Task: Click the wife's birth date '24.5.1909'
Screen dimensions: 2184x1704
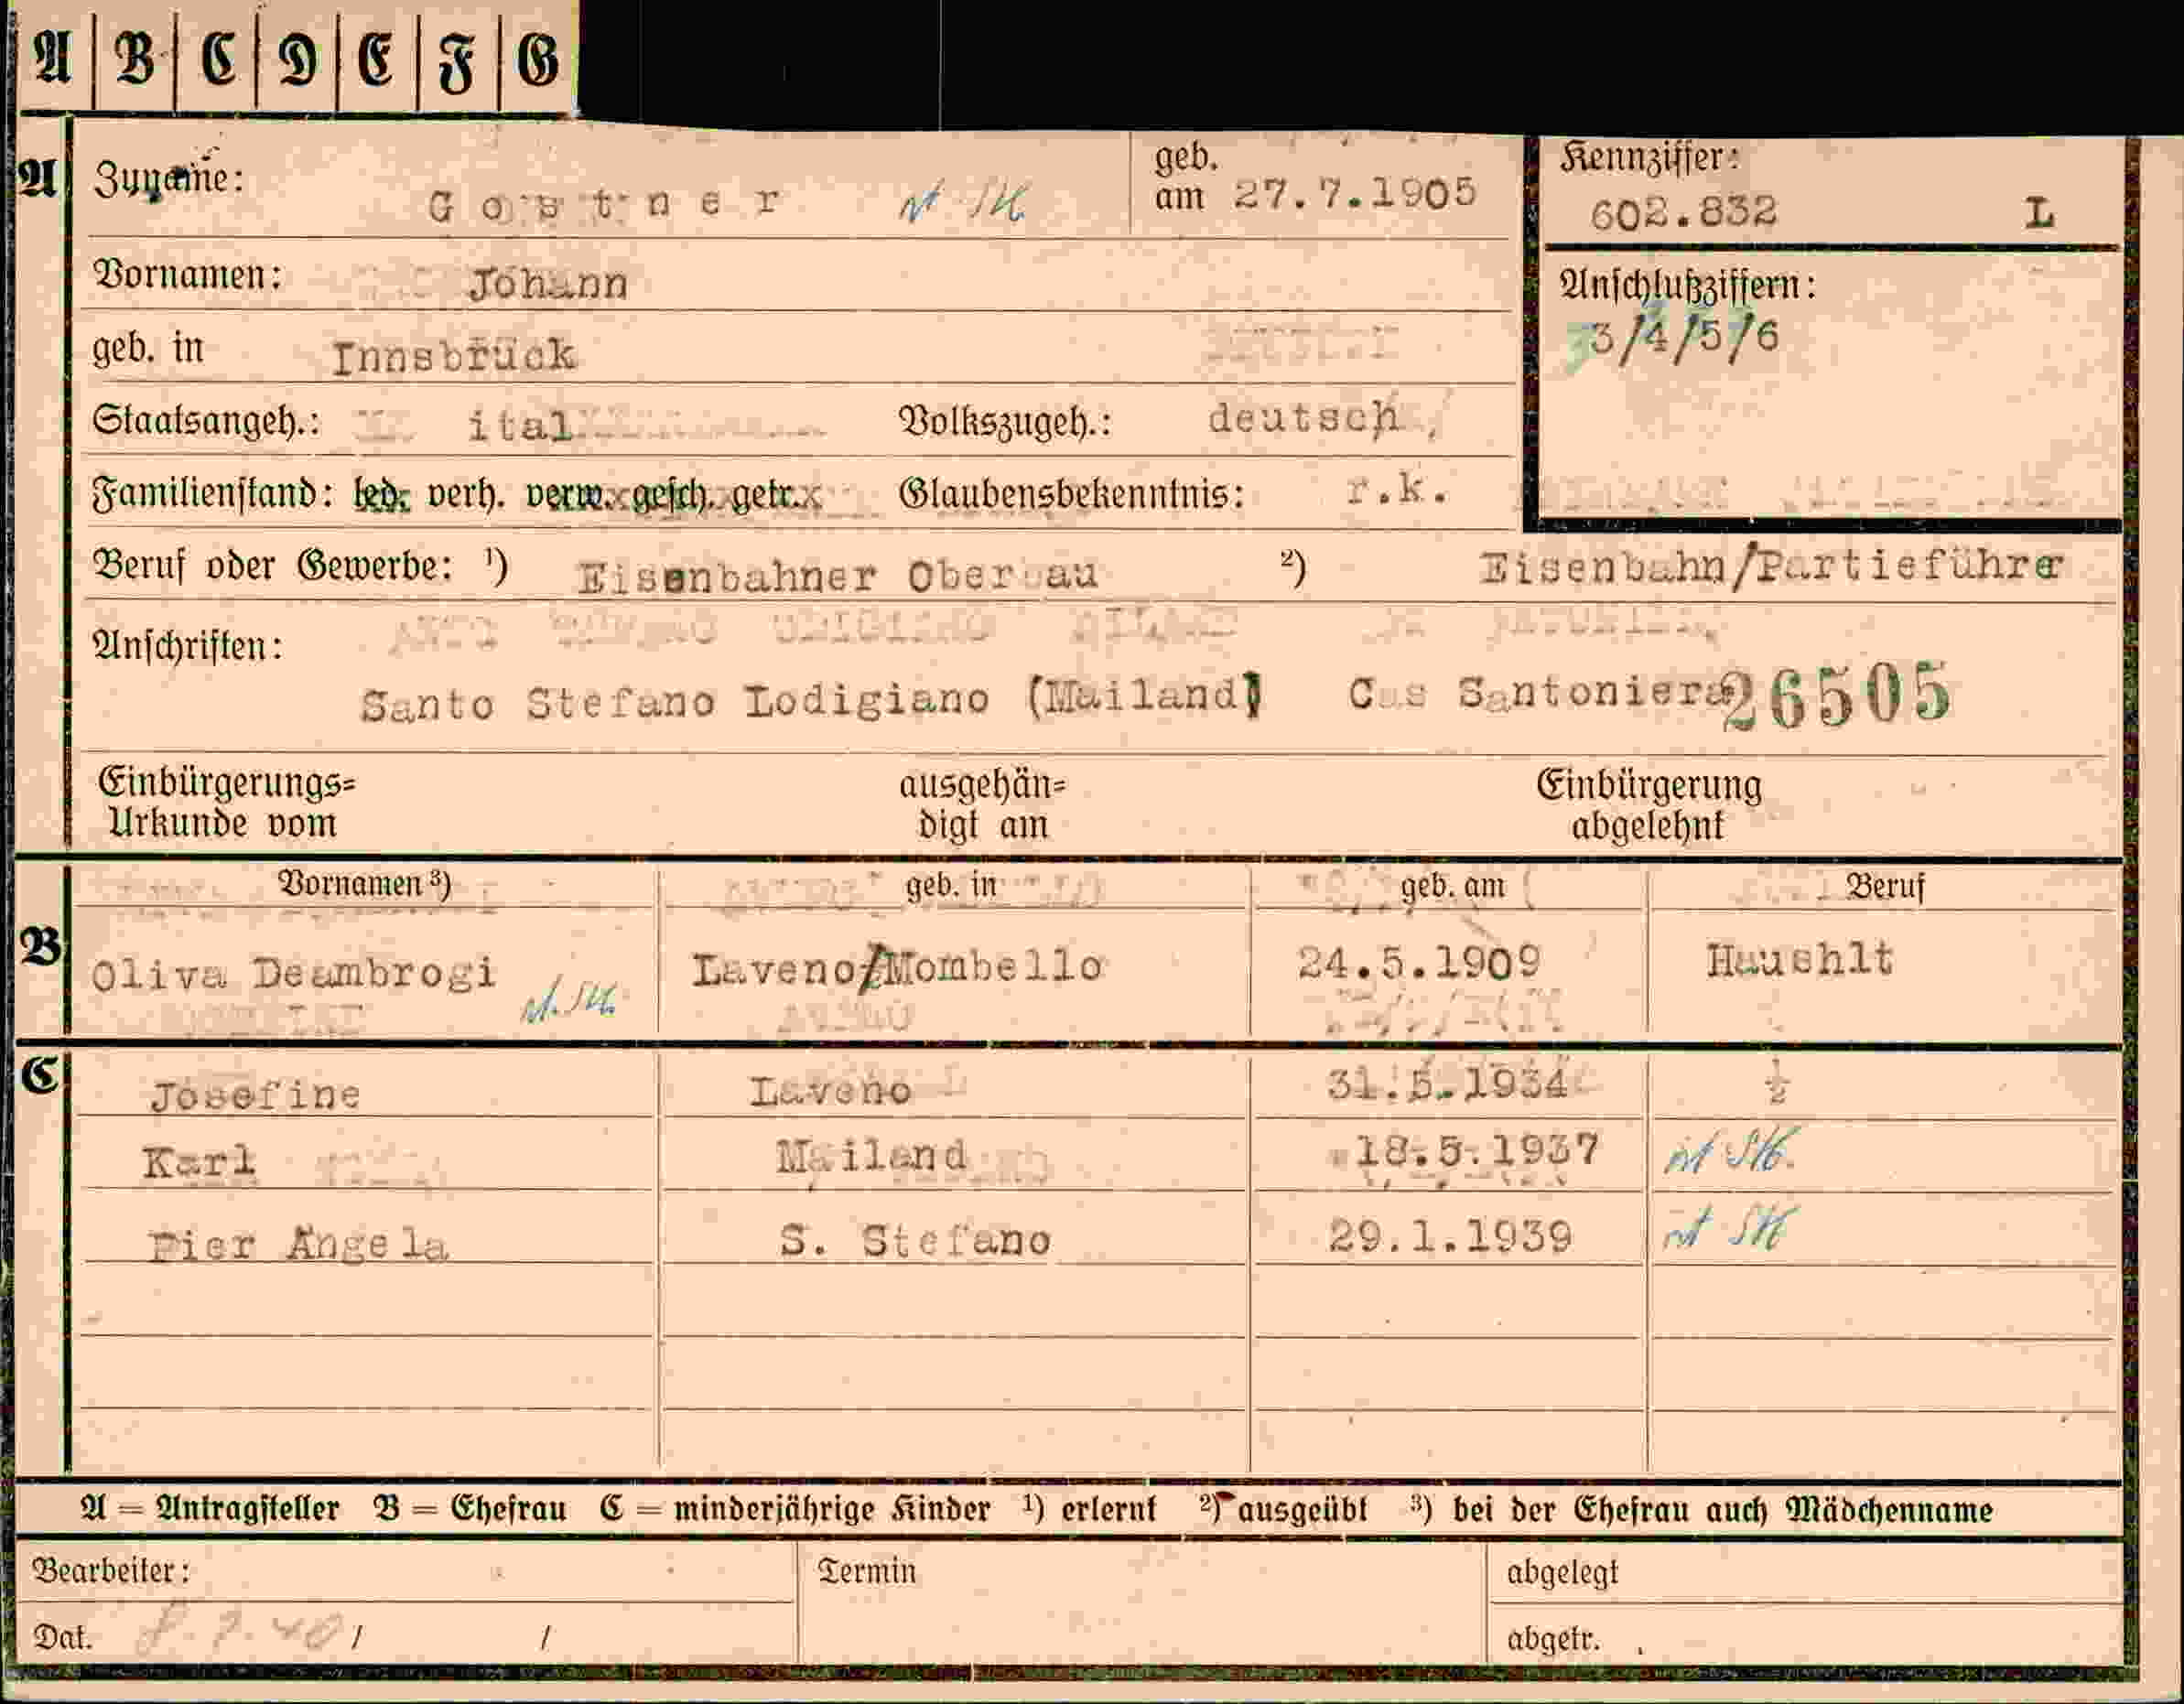Action: [1419, 963]
